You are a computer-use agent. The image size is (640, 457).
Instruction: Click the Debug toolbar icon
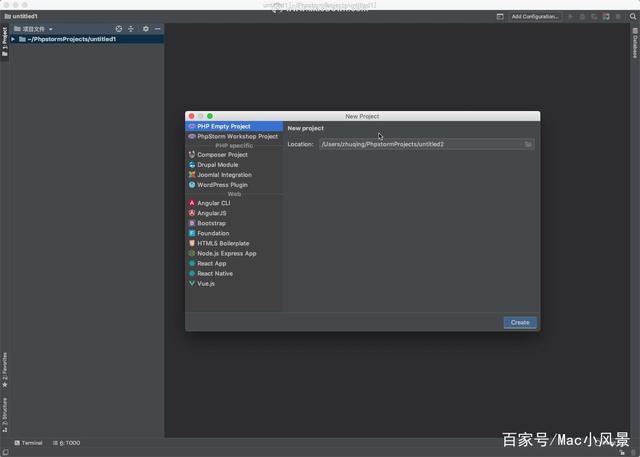(x=582, y=16)
